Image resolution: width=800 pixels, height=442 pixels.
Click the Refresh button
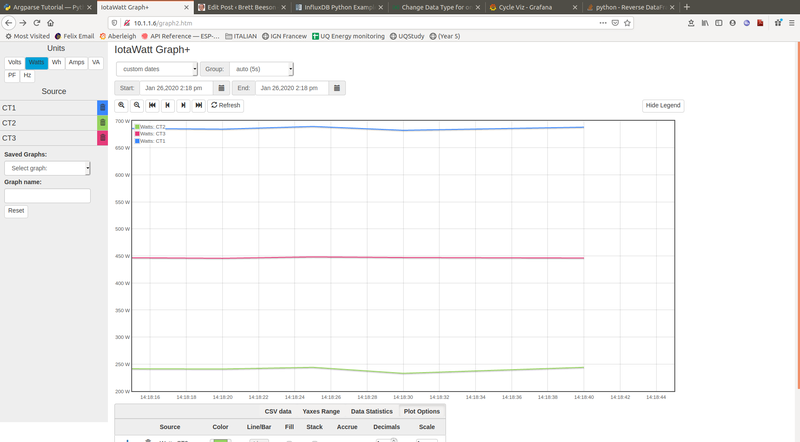(226, 105)
